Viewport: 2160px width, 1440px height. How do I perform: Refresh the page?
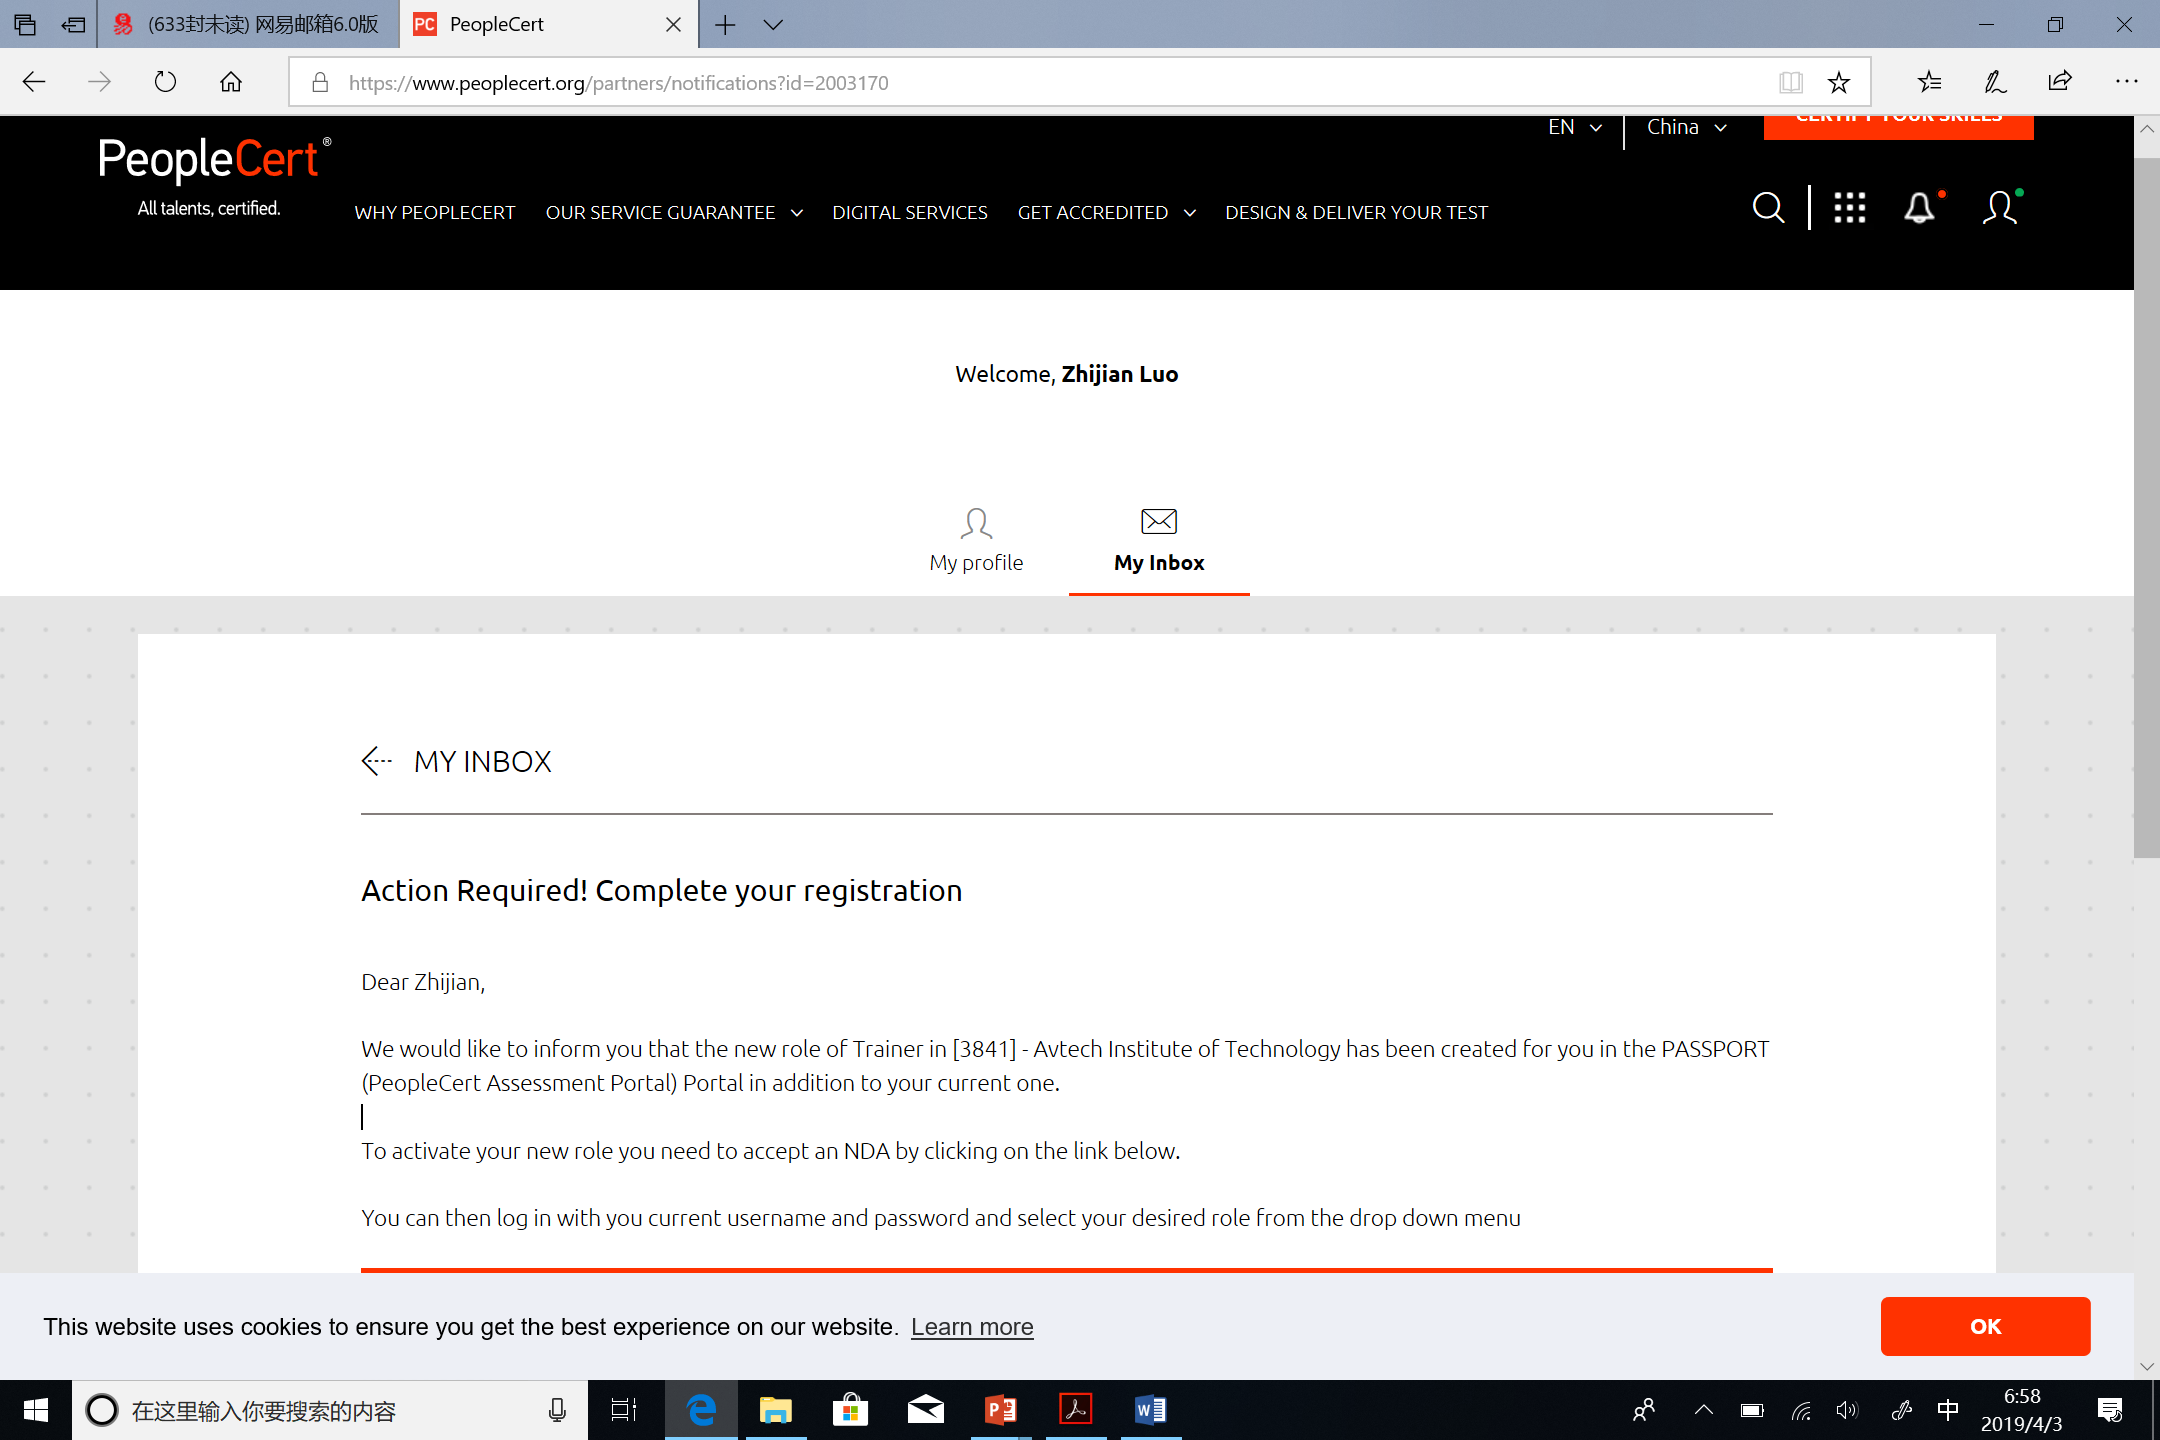165,82
